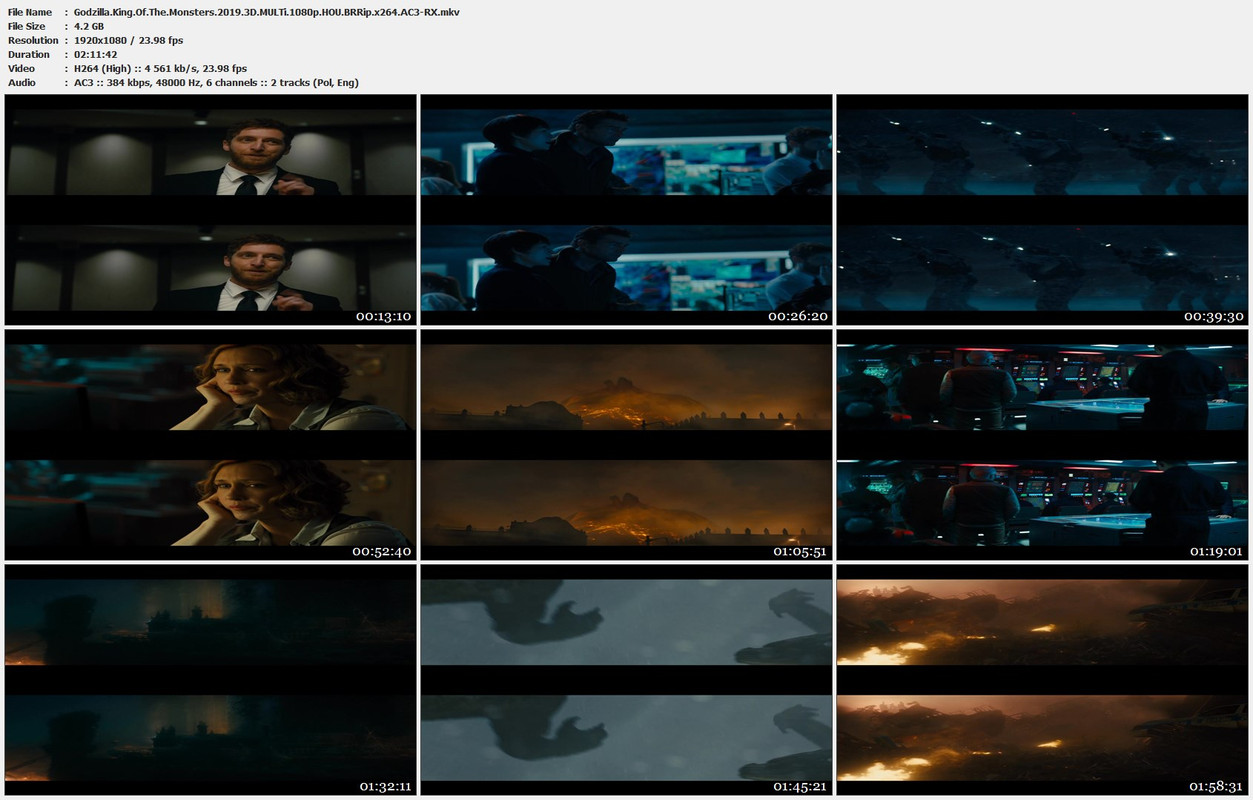Click the file name ending in AC3-RX.mkv
This screenshot has width=1253, height=800.
click(x=267, y=12)
